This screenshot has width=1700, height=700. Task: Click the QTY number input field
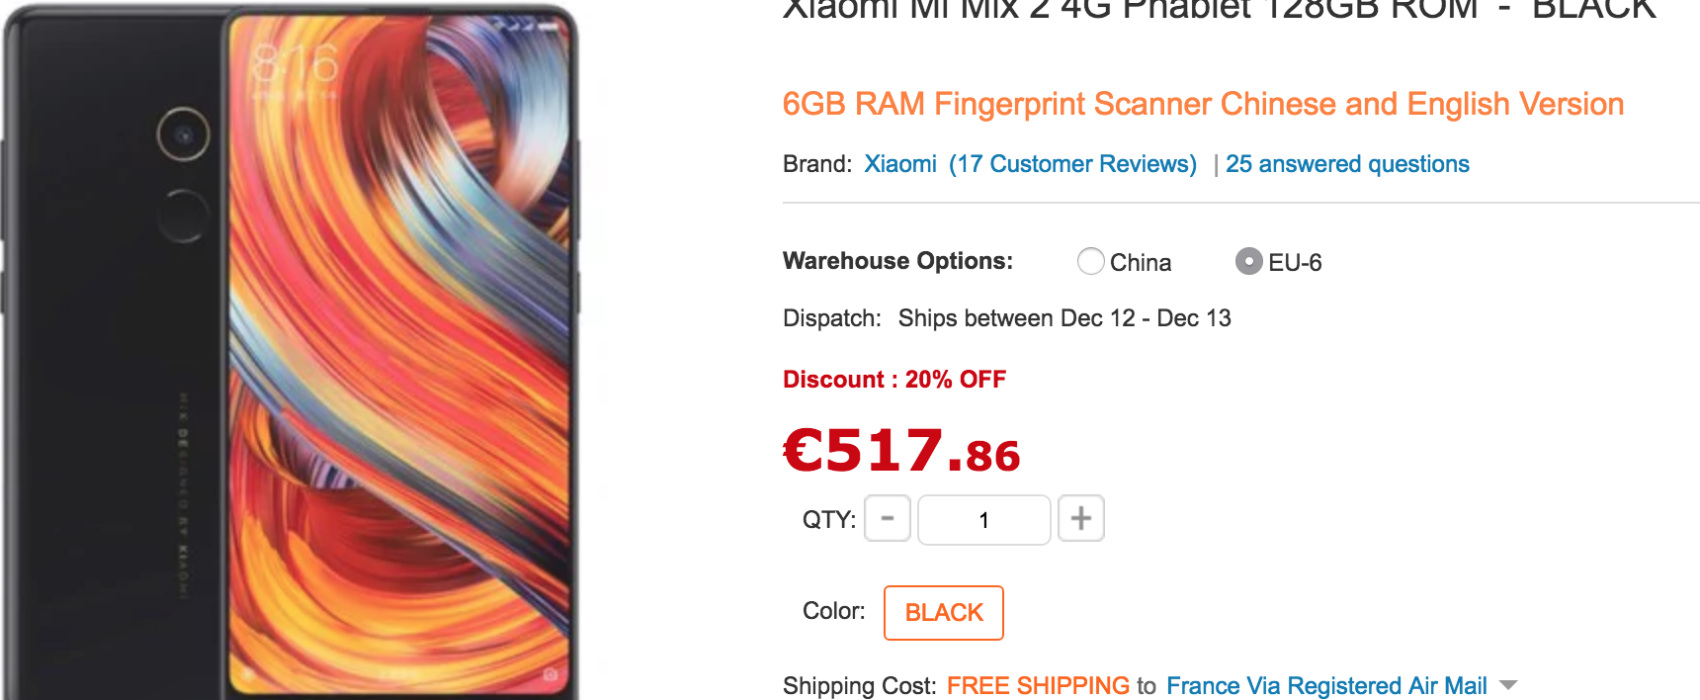(x=984, y=520)
